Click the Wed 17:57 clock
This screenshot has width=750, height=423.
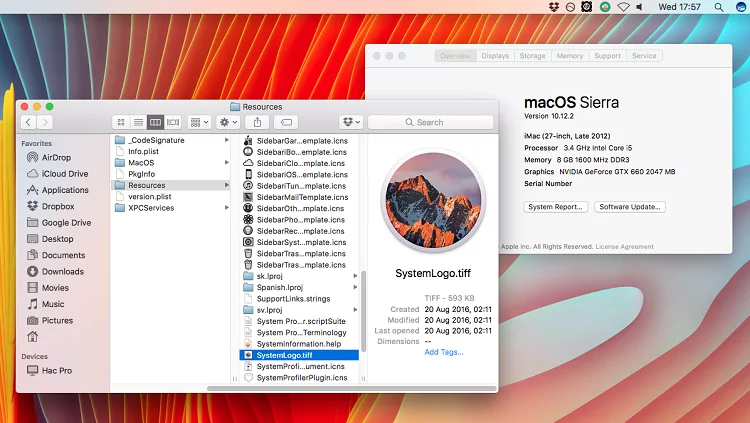tap(679, 7)
